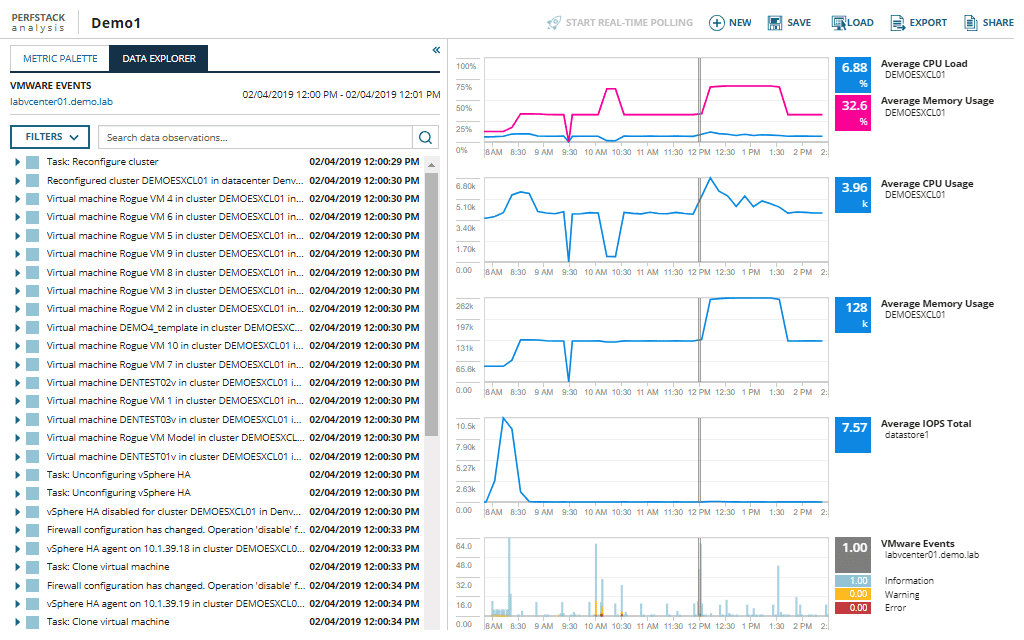Image resolution: width=1024 pixels, height=640 pixels.
Task: Click the Export icon
Action: [x=897, y=23]
